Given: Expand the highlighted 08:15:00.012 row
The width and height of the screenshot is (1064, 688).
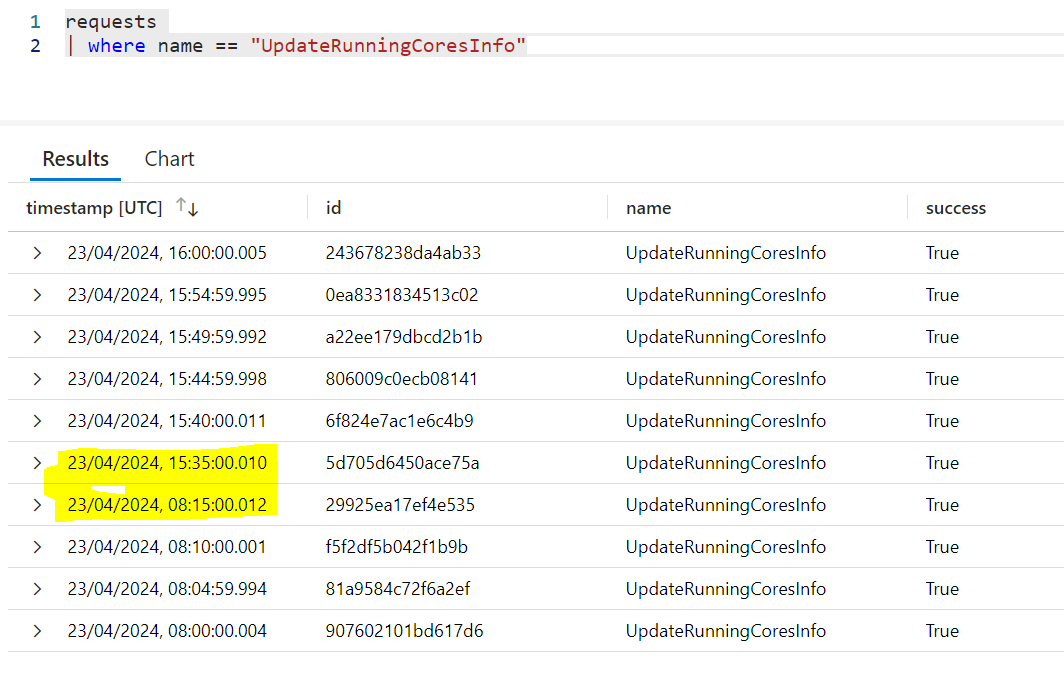Looking at the screenshot, I should [x=37, y=505].
